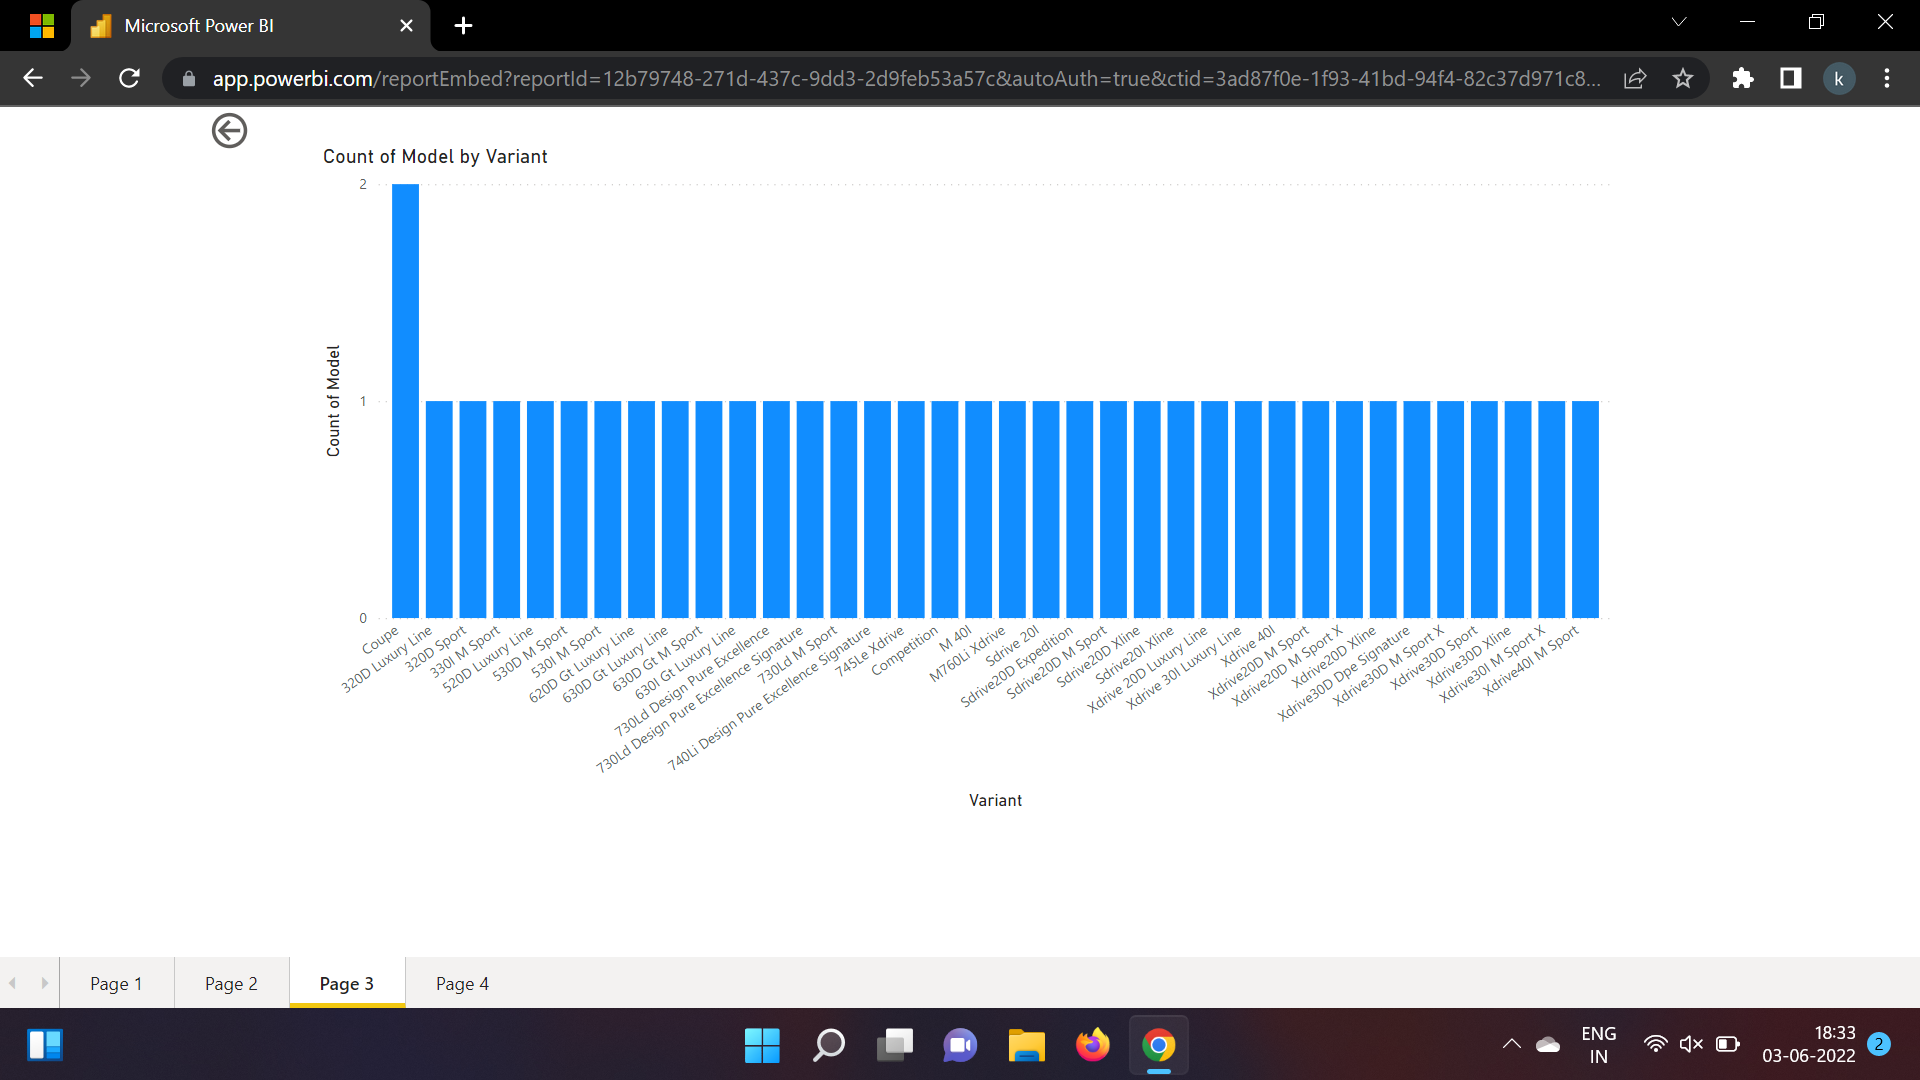The width and height of the screenshot is (1920, 1080).
Task: Mute the system volume in the tray
Action: pos(1691,1043)
